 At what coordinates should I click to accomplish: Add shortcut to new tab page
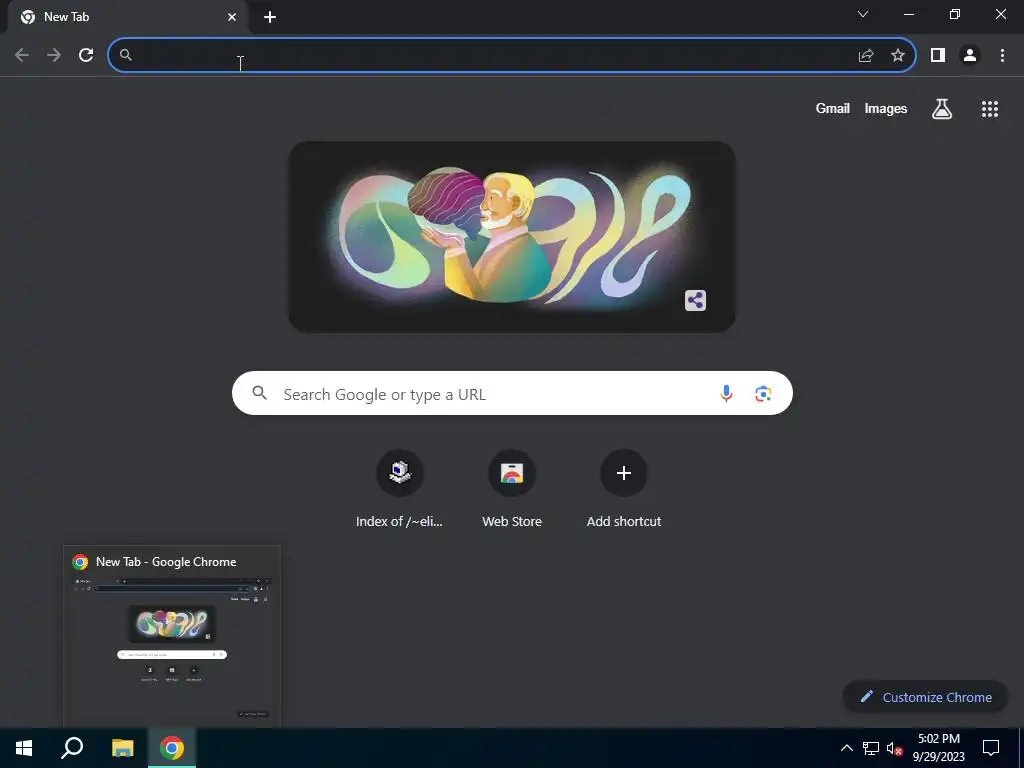click(624, 488)
